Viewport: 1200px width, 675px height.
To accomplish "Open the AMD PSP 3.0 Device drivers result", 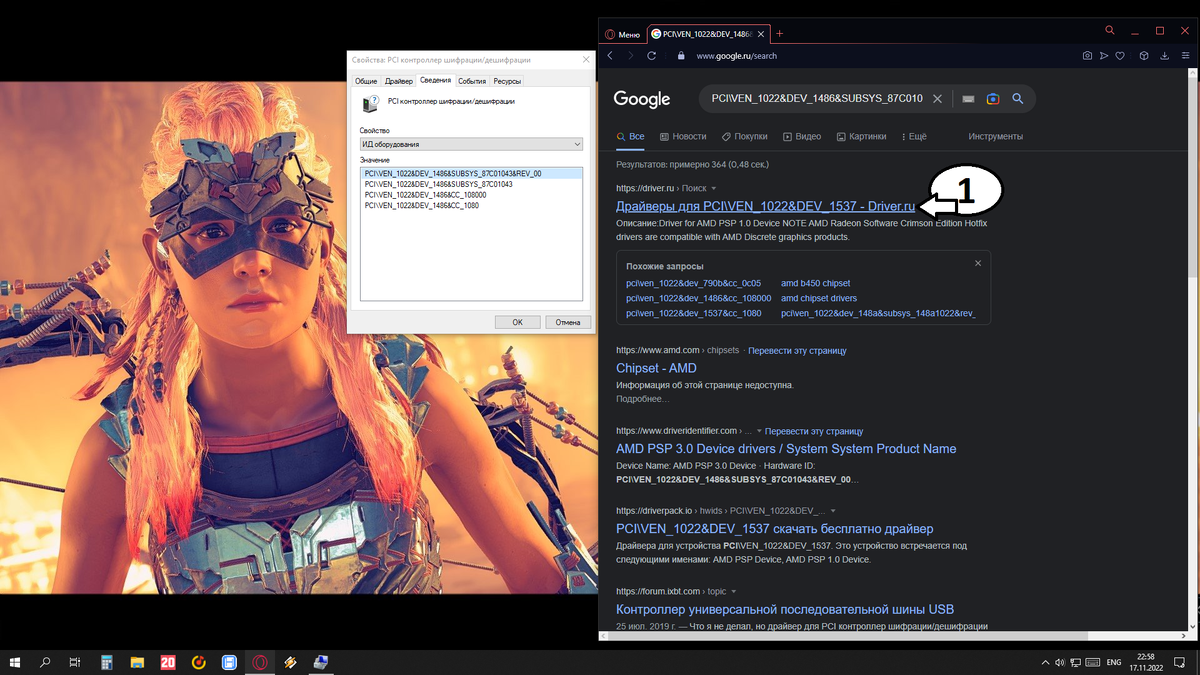I will (x=786, y=449).
